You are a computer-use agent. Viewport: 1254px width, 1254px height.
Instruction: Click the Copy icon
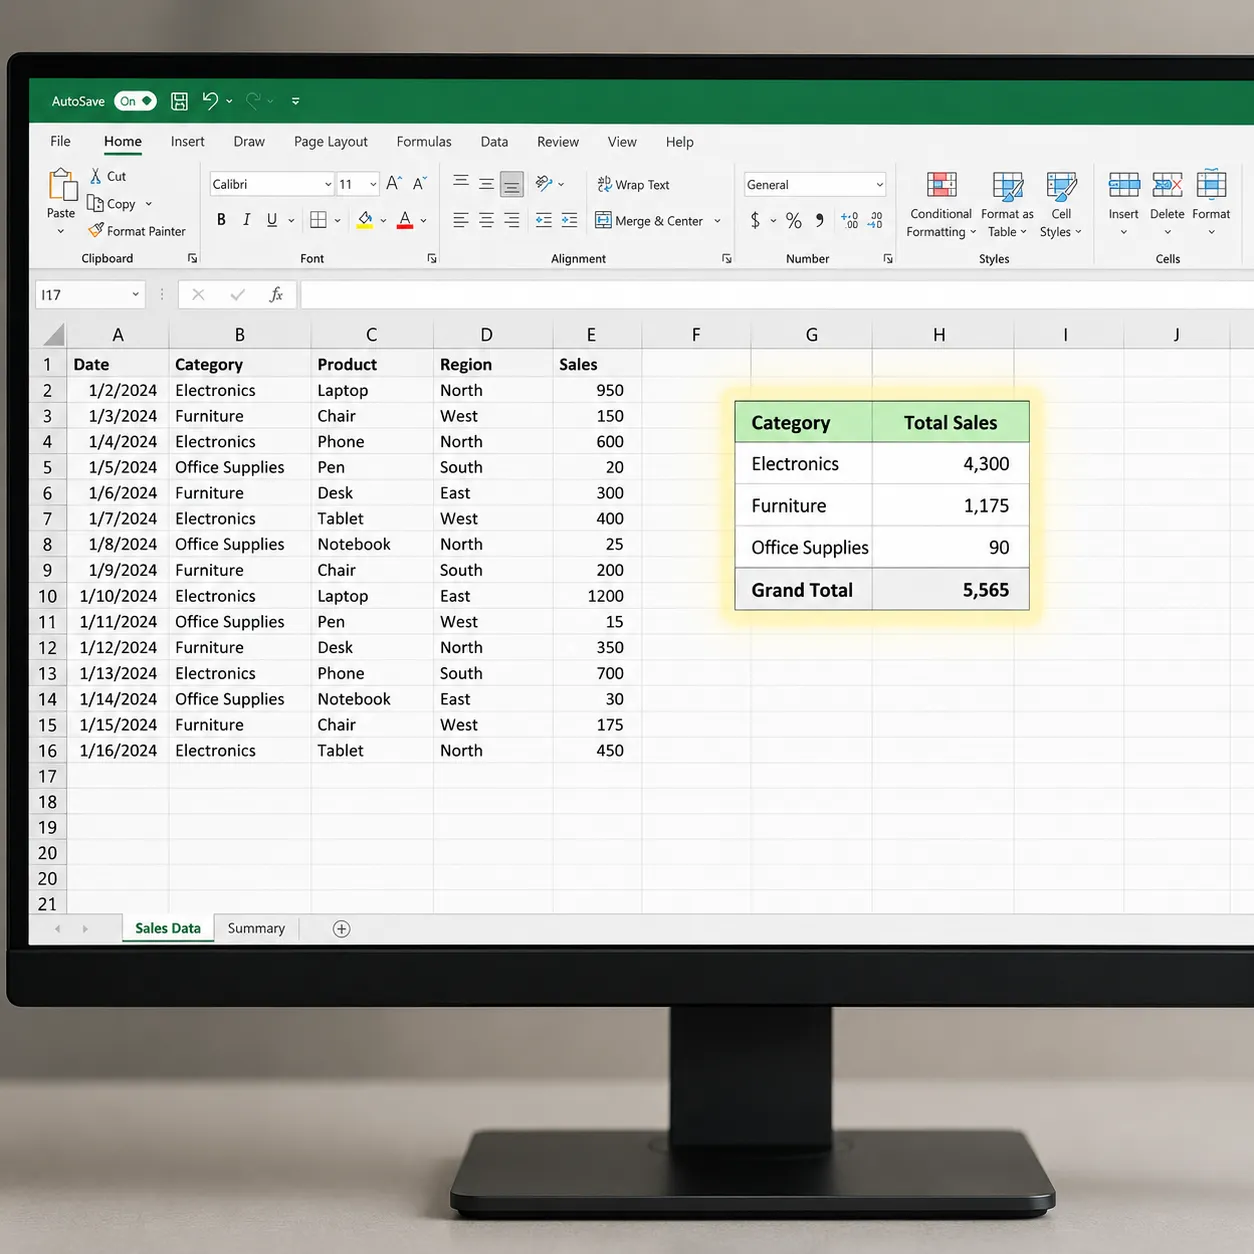tap(96, 203)
